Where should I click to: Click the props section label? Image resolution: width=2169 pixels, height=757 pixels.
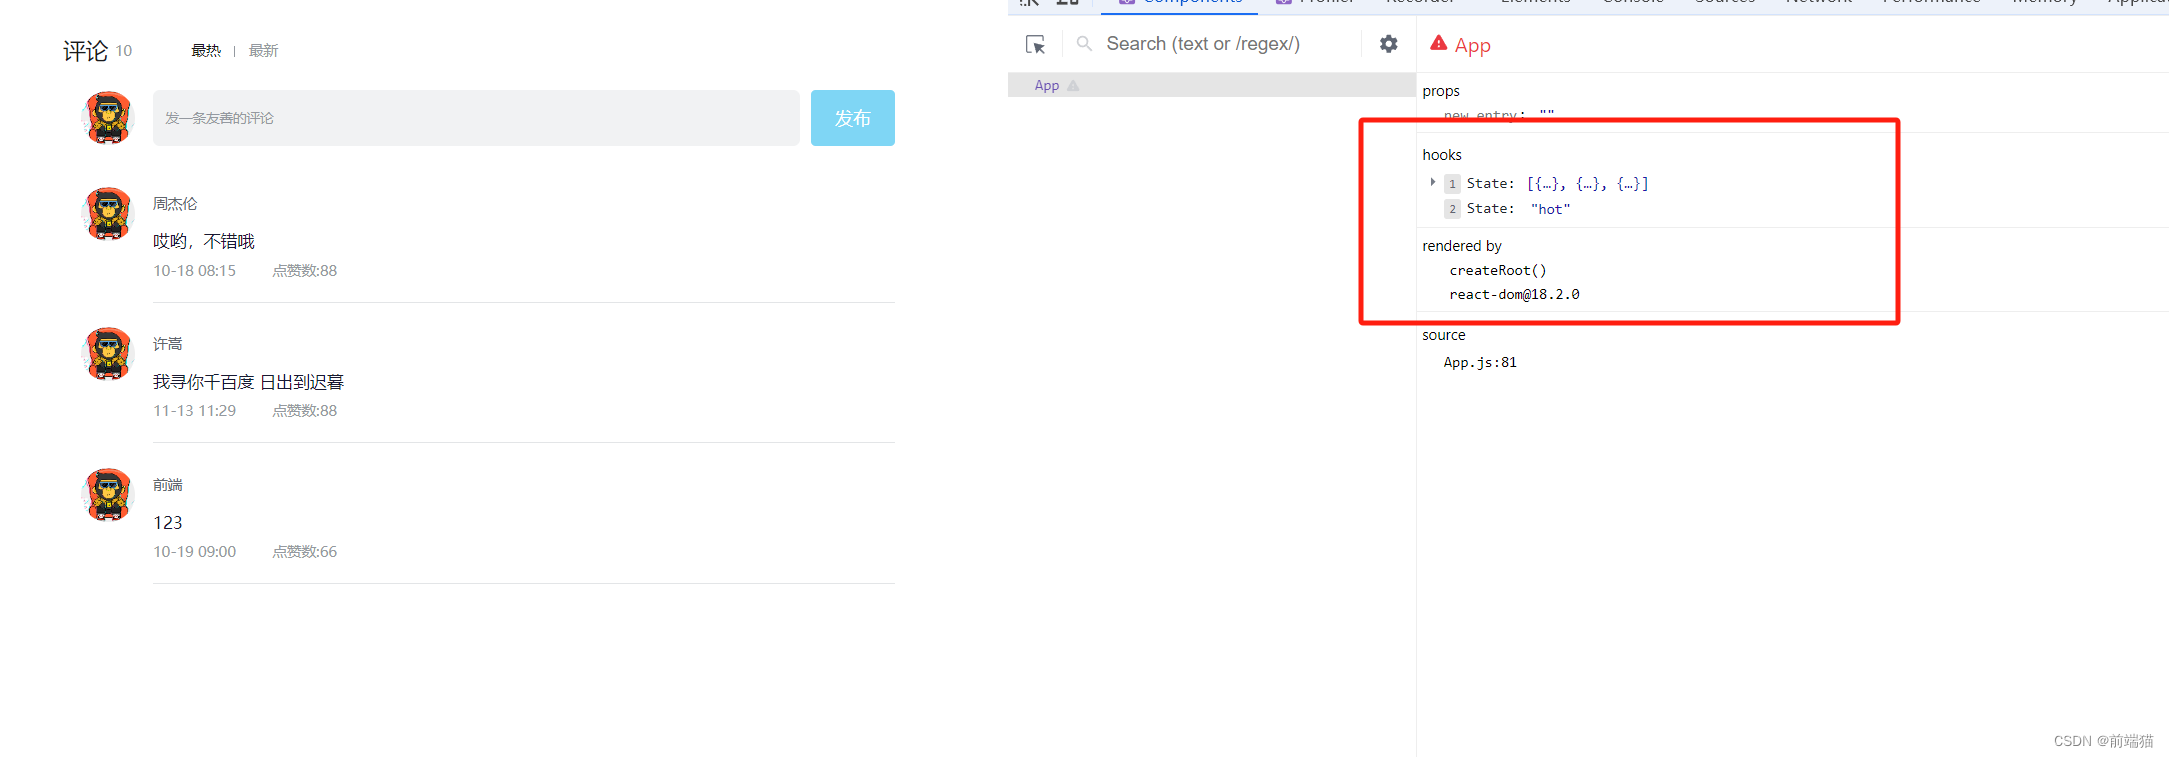click(x=1441, y=91)
